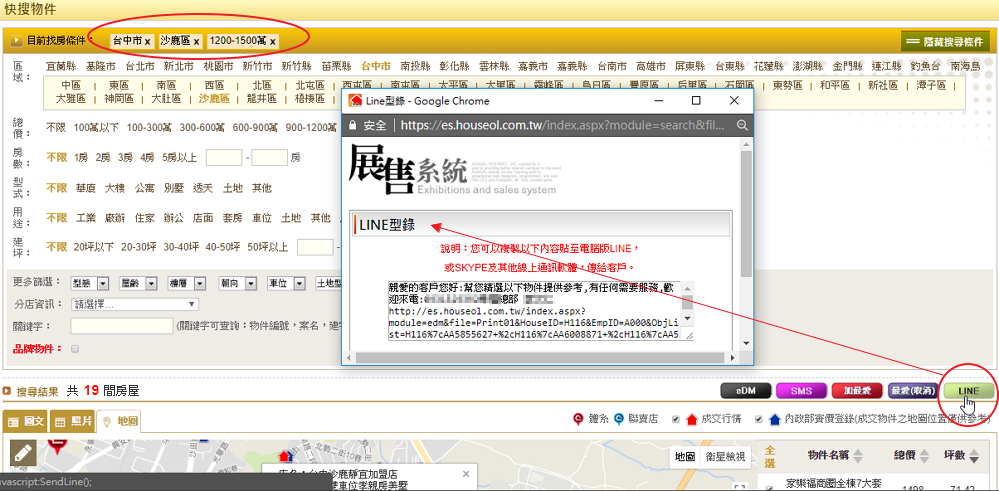Click the pencil draw icon on map
Image resolution: width=999 pixels, height=491 pixels.
pos(23,453)
